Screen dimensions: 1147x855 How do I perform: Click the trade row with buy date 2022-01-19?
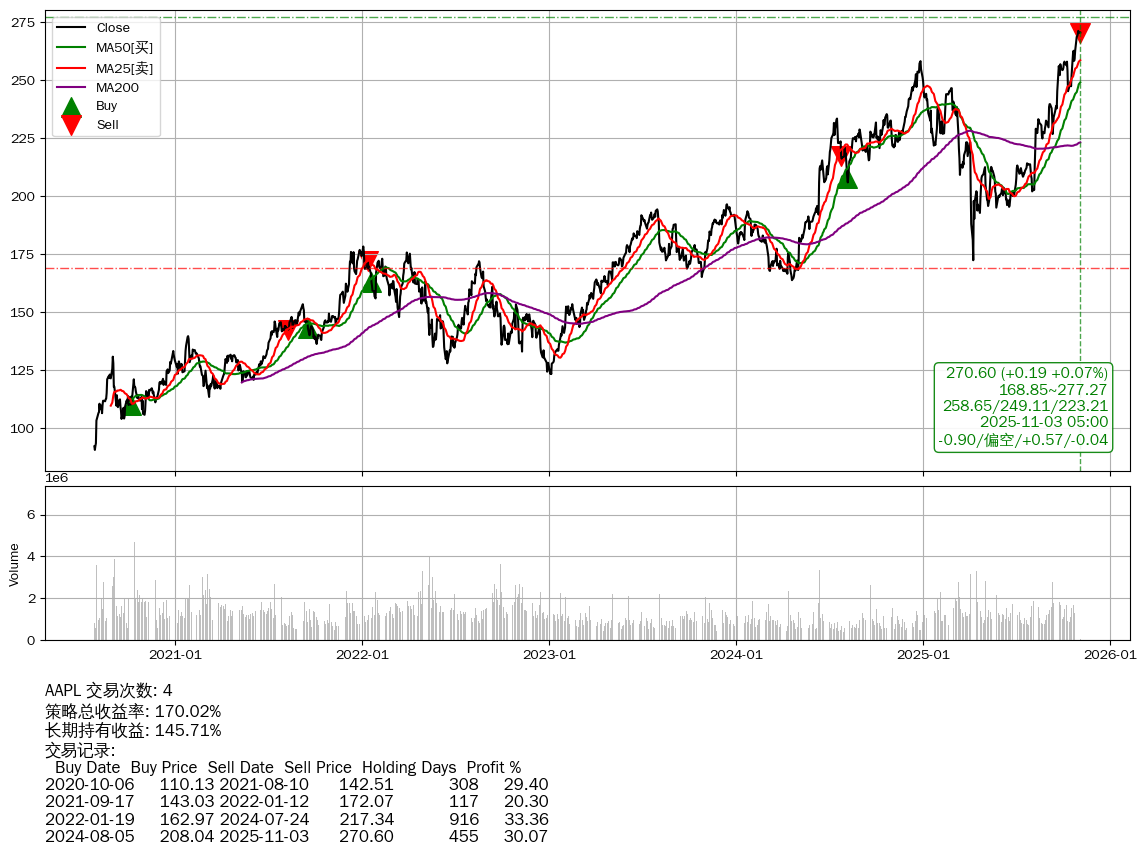click(x=296, y=819)
